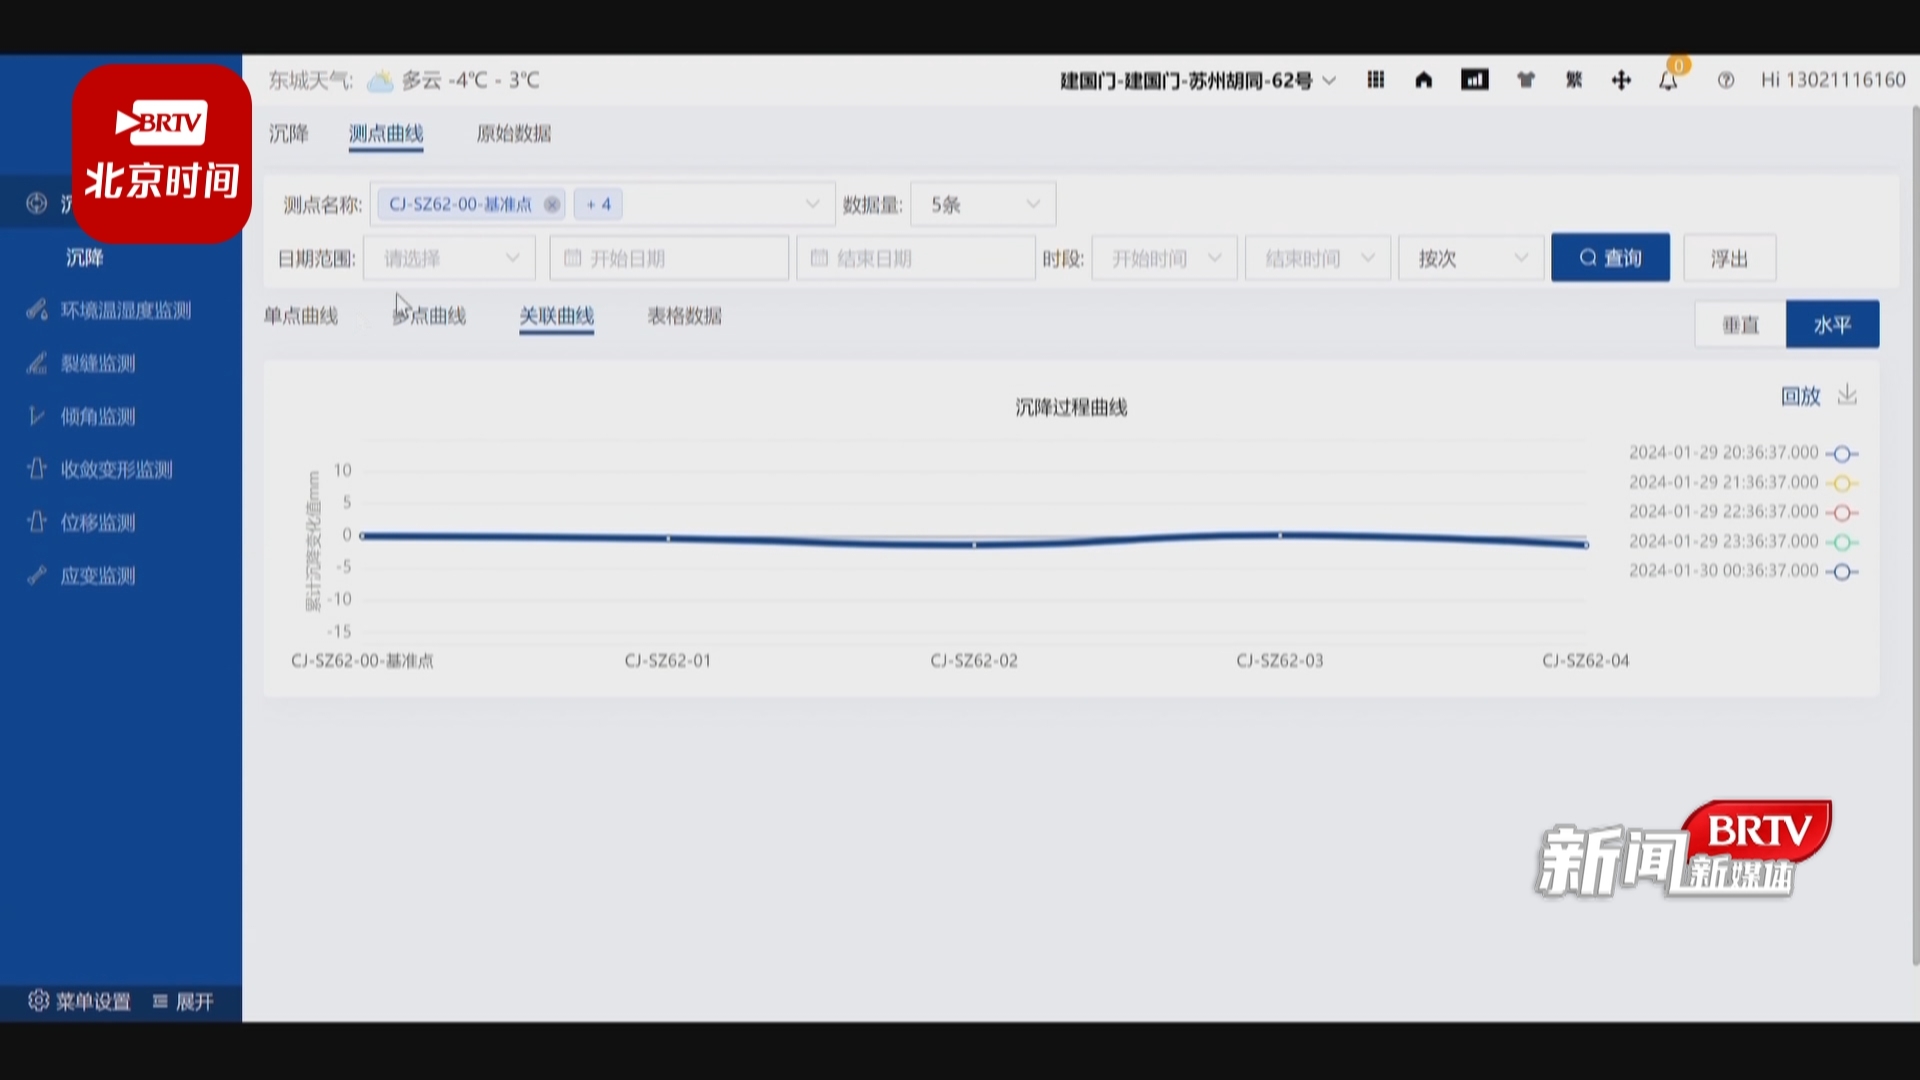Open the bar chart dashboard icon
This screenshot has height=1080, width=1920.
[x=1475, y=80]
